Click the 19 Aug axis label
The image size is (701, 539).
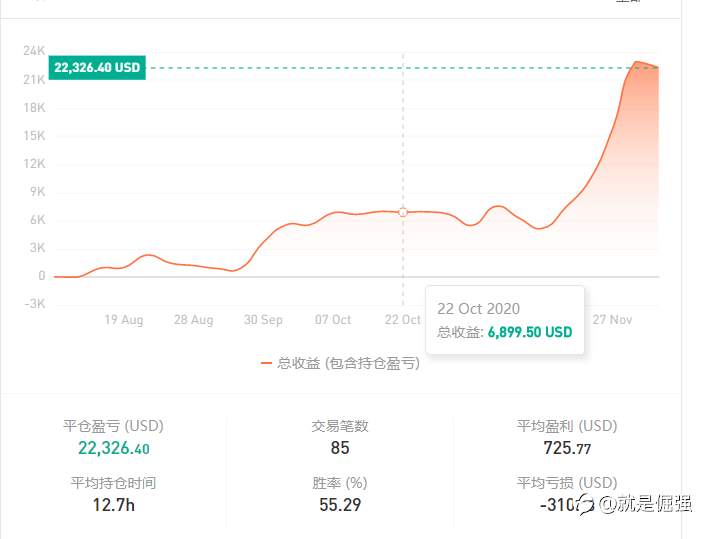pyautogui.click(x=124, y=320)
